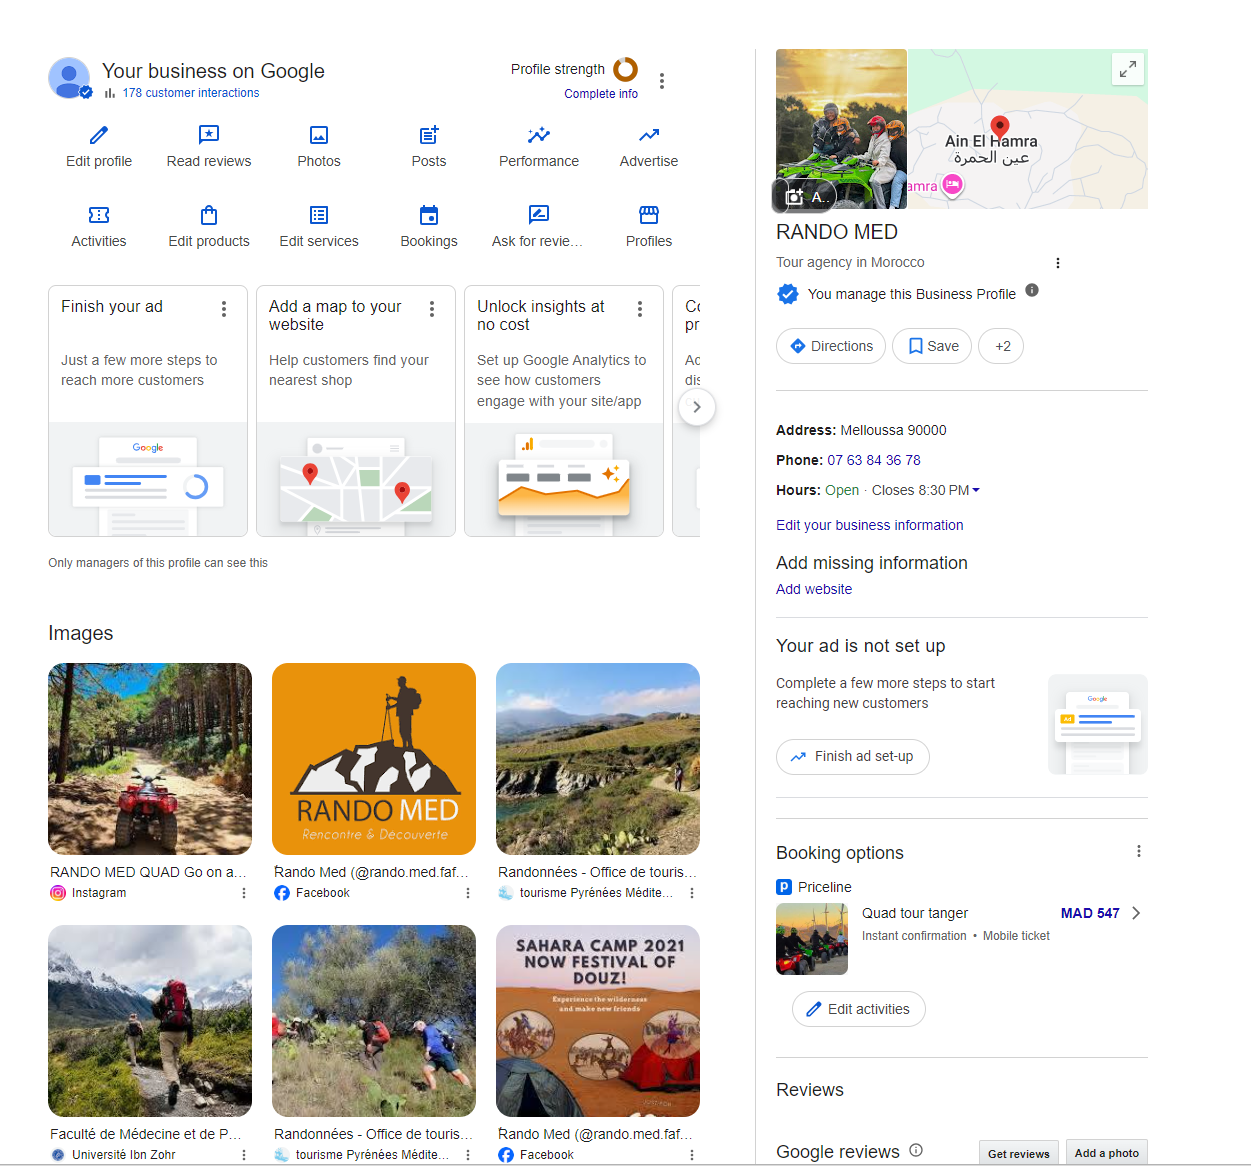Click the Facebook icon under the RANDO MED logo image
The width and height of the screenshot is (1251, 1166).
[x=282, y=893]
